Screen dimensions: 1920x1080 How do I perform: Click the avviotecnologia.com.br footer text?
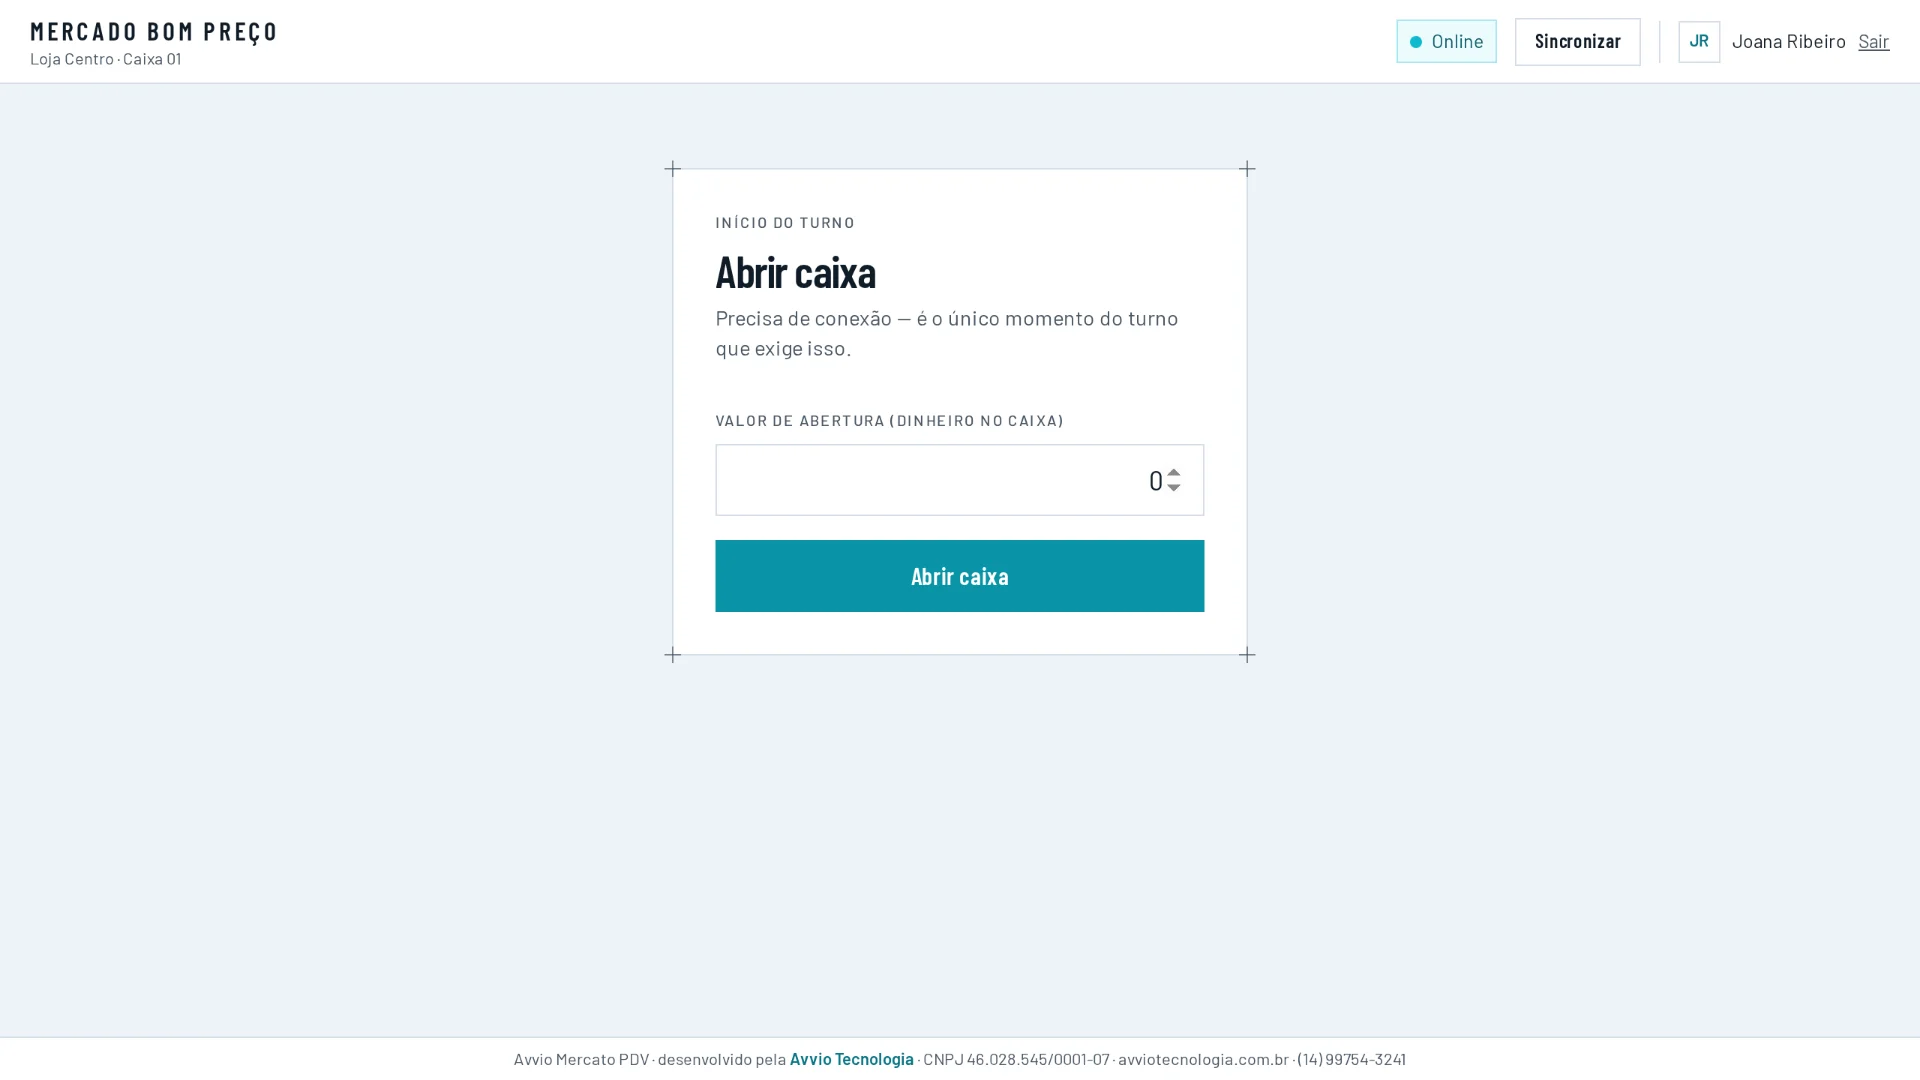tap(1203, 1059)
